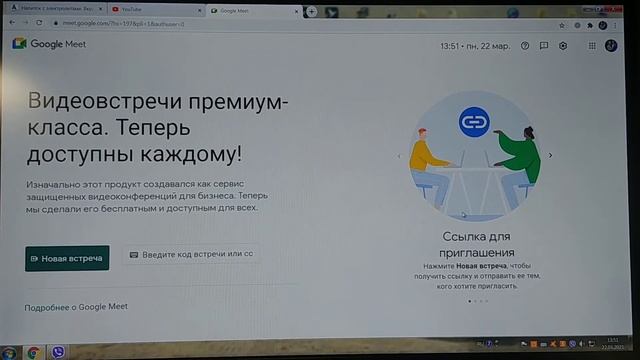
Task: Click the Google account avatar
Action: tap(611, 46)
